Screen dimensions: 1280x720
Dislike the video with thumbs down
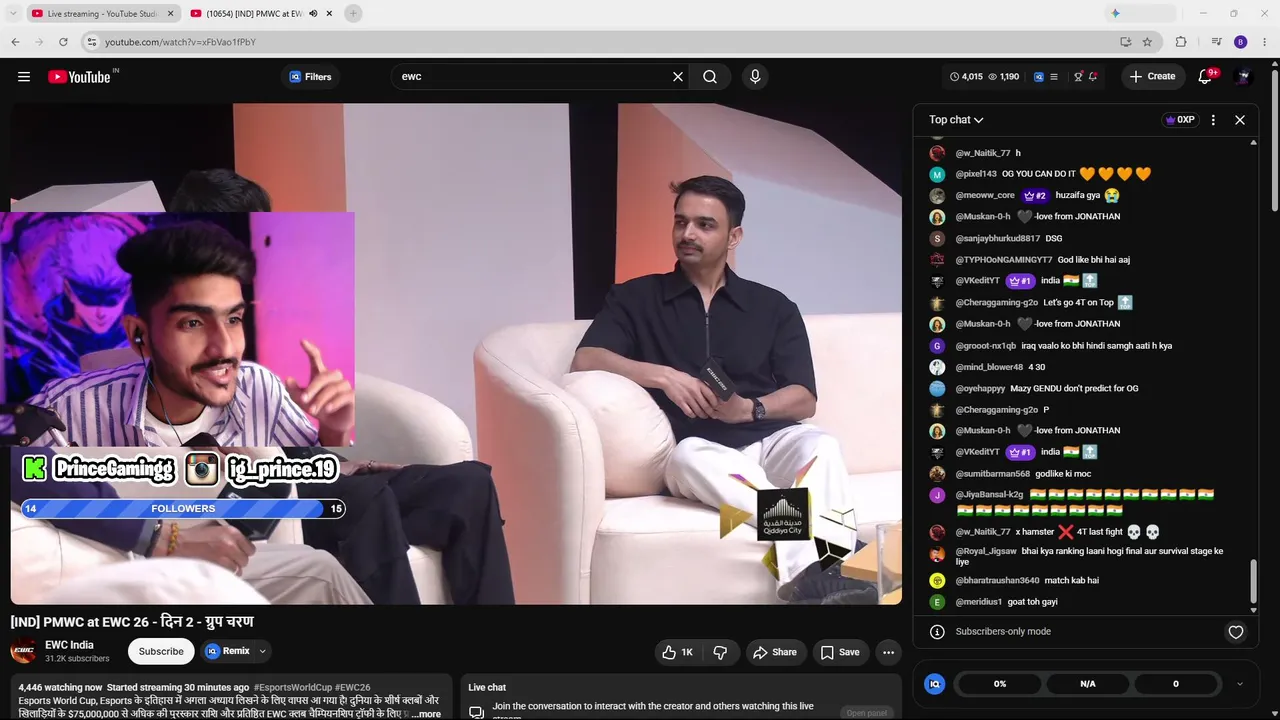pos(720,652)
